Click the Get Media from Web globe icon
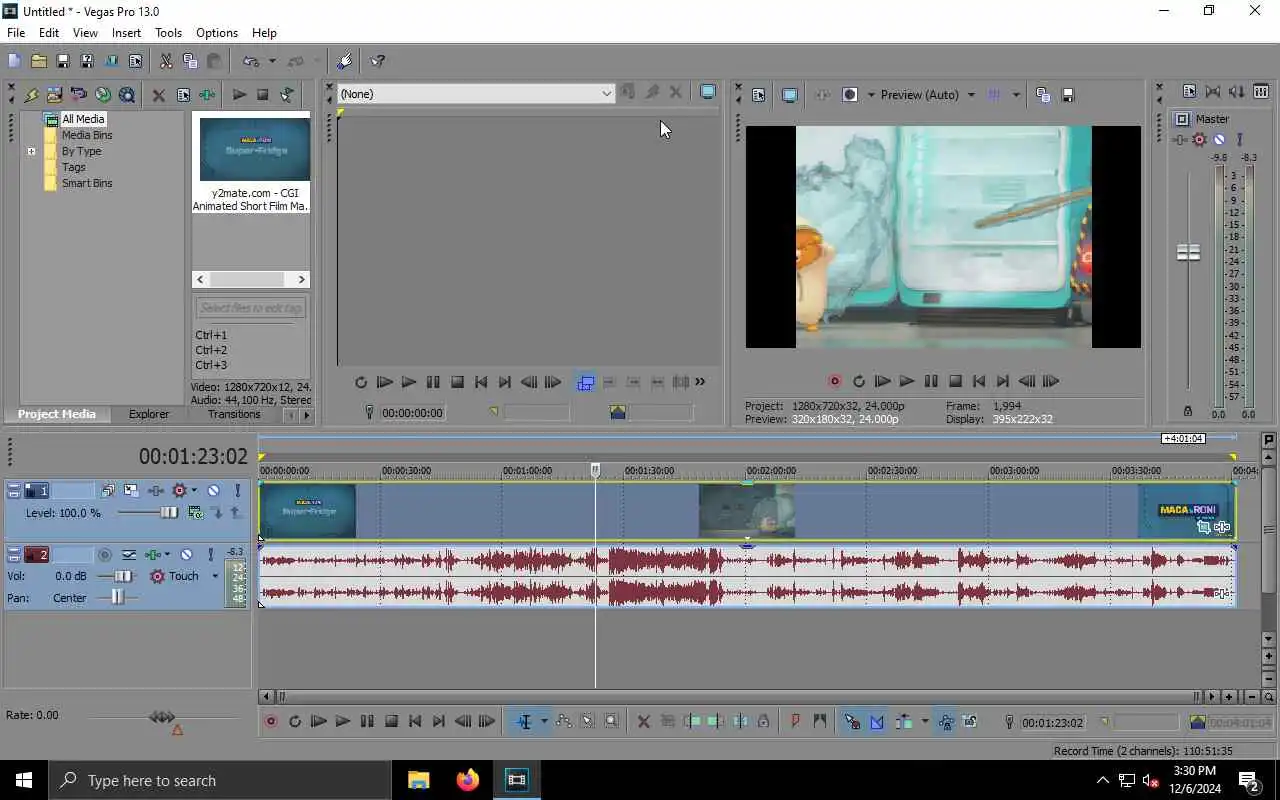This screenshot has width=1280, height=800. pyautogui.click(x=103, y=95)
